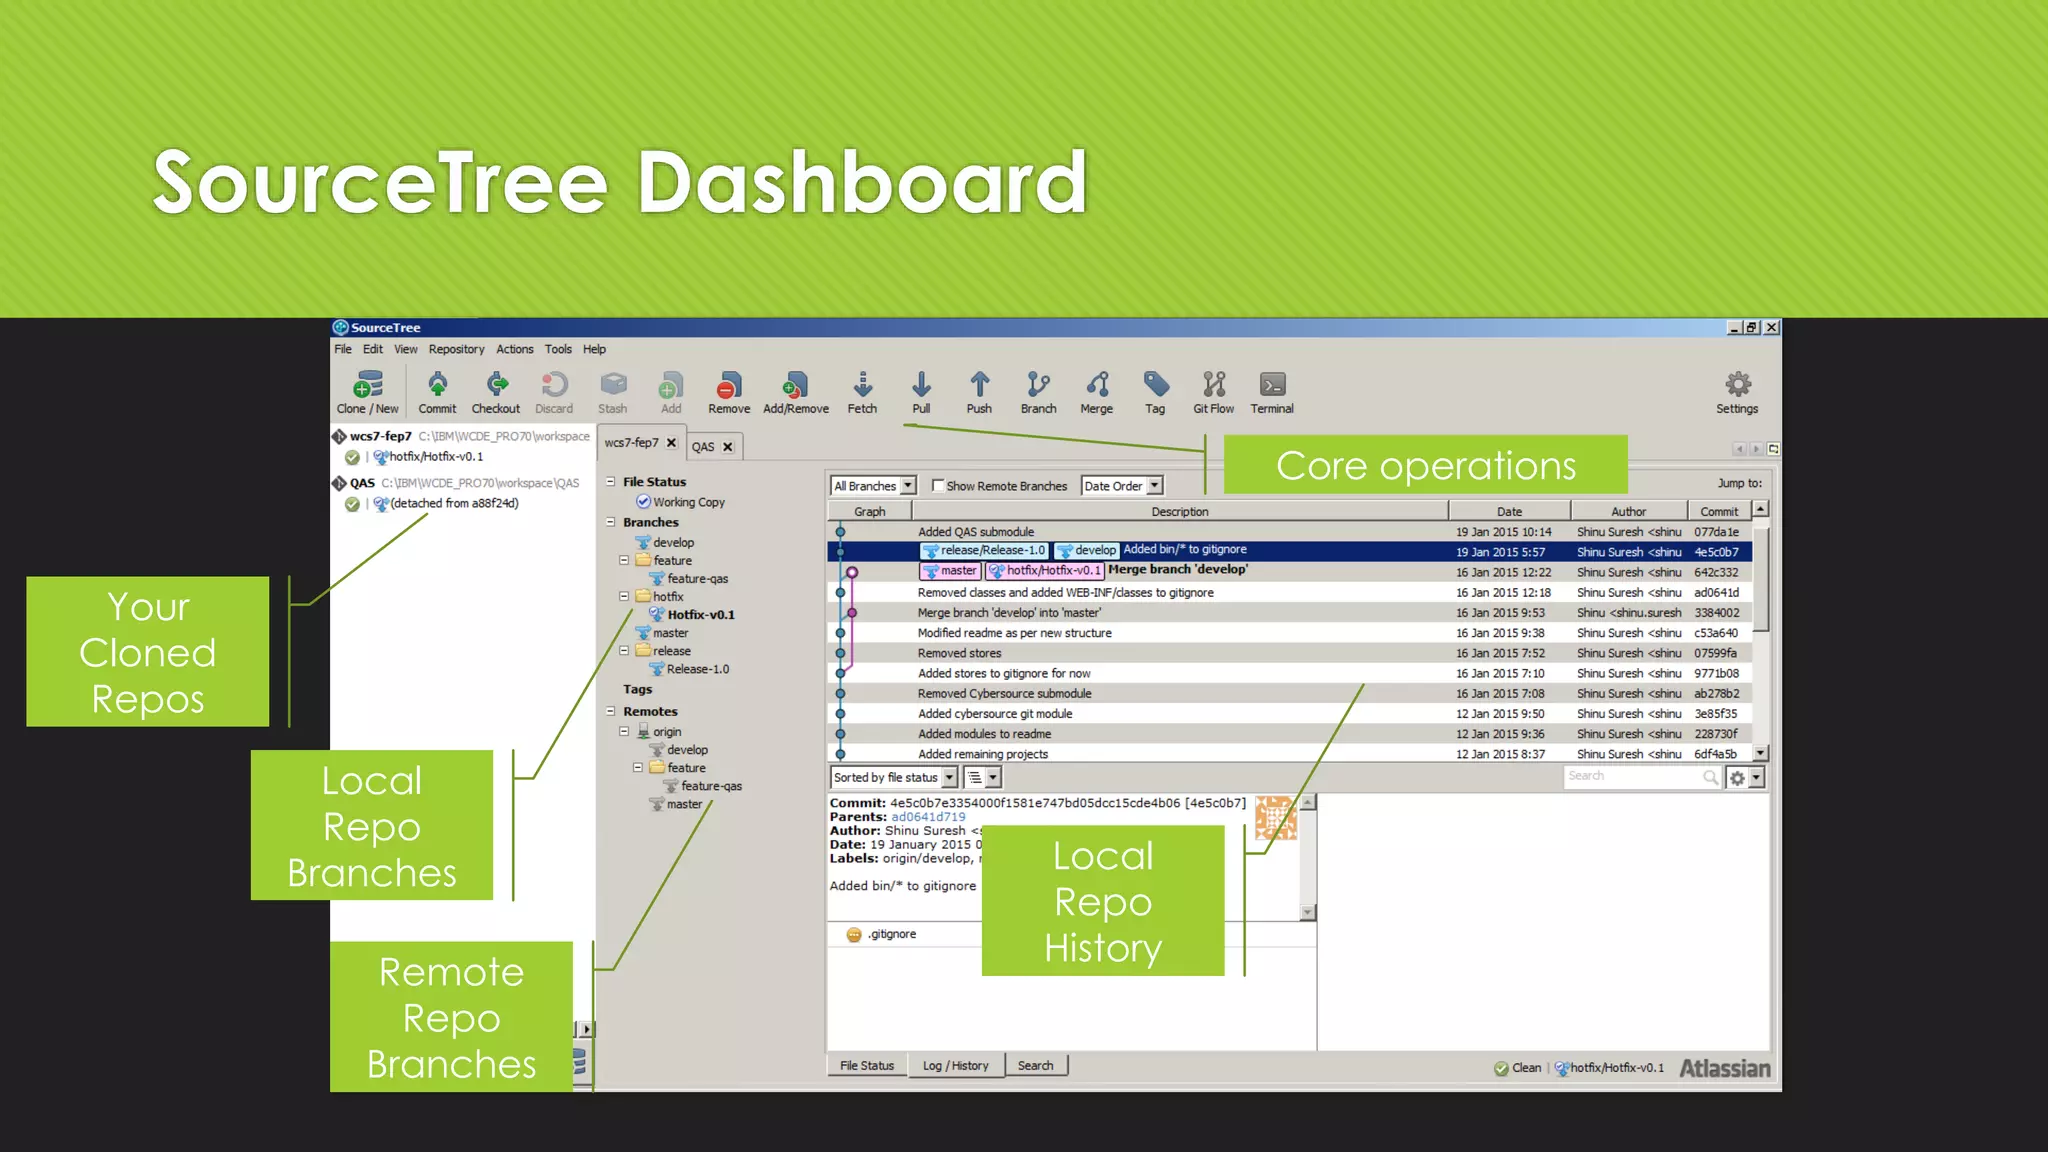Click the Fetch toolbar icon
The image size is (2048, 1152).
coord(862,386)
